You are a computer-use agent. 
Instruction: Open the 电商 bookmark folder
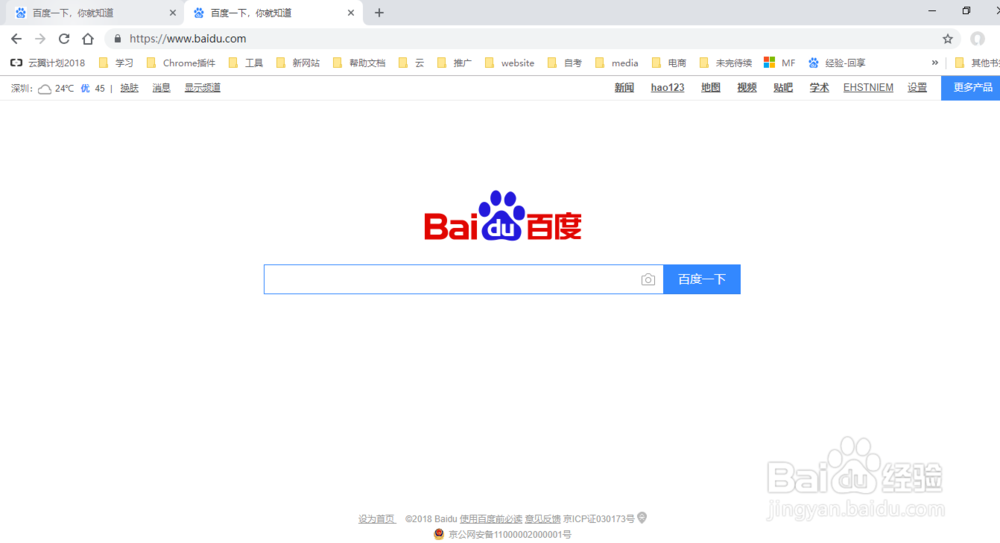click(x=668, y=63)
